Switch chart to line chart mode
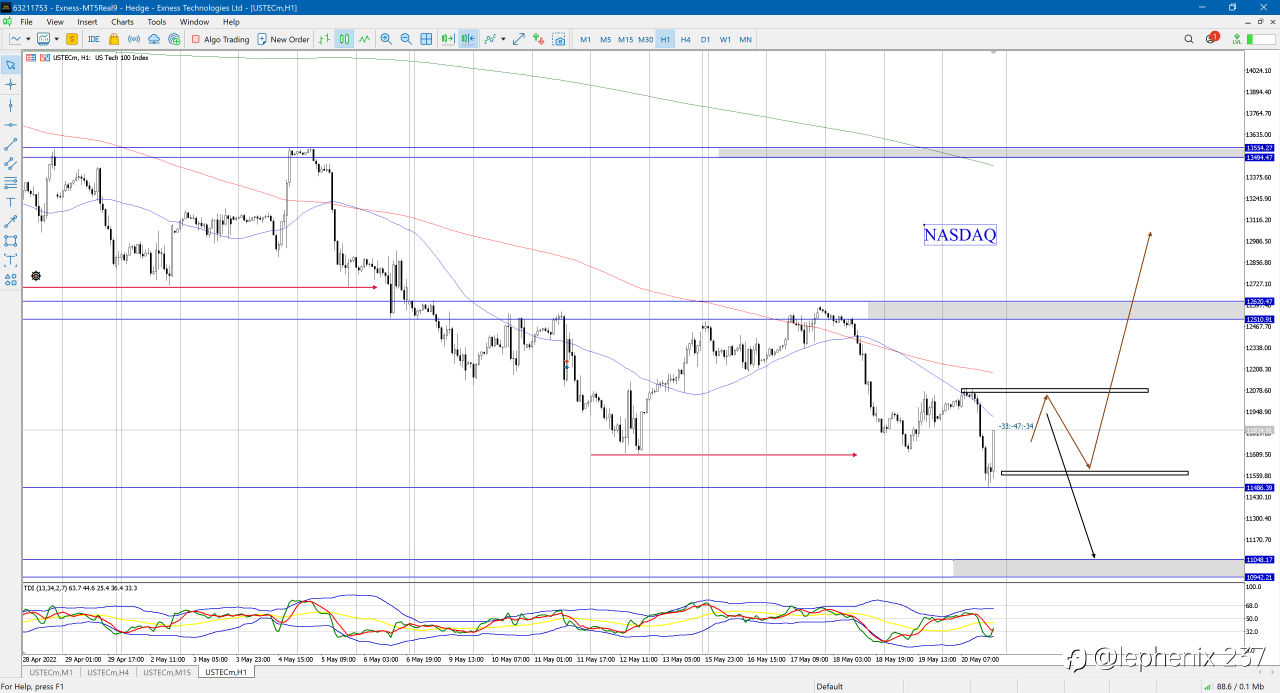1280x693 pixels. pos(364,39)
